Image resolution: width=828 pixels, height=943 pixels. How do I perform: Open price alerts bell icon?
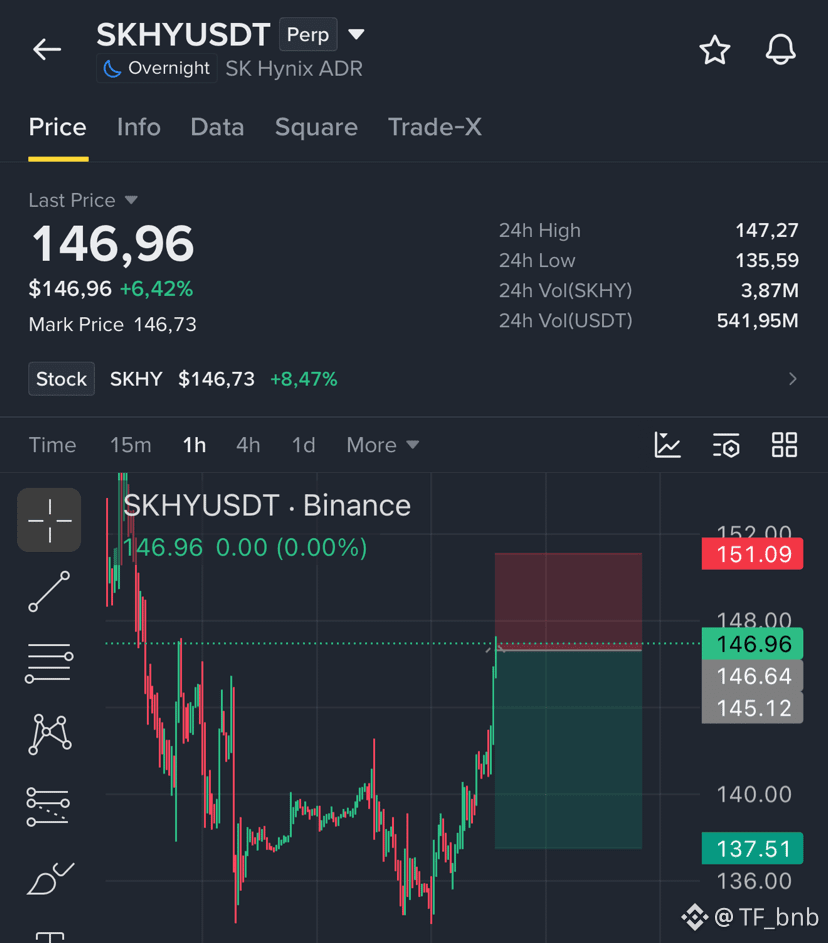tap(780, 49)
